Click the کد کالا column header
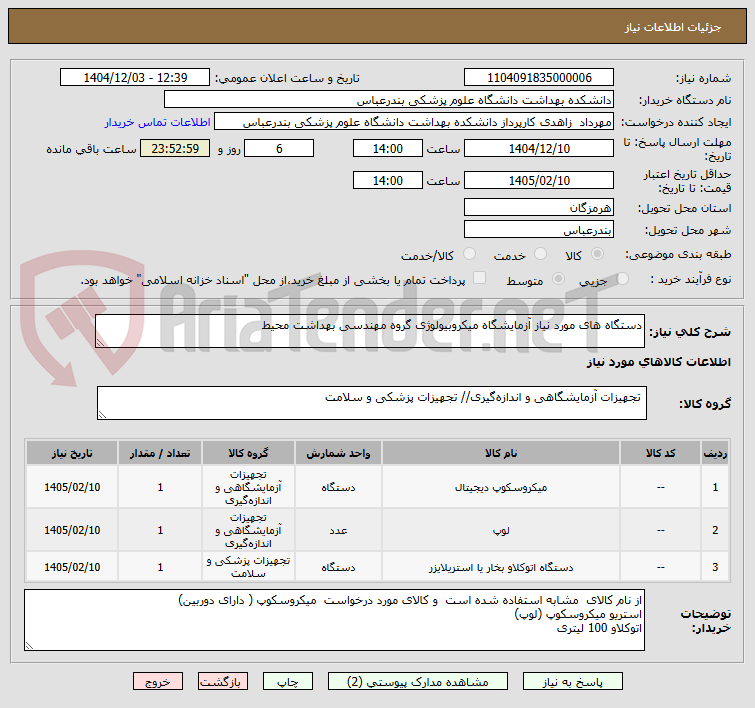The image size is (755, 708). (x=660, y=453)
